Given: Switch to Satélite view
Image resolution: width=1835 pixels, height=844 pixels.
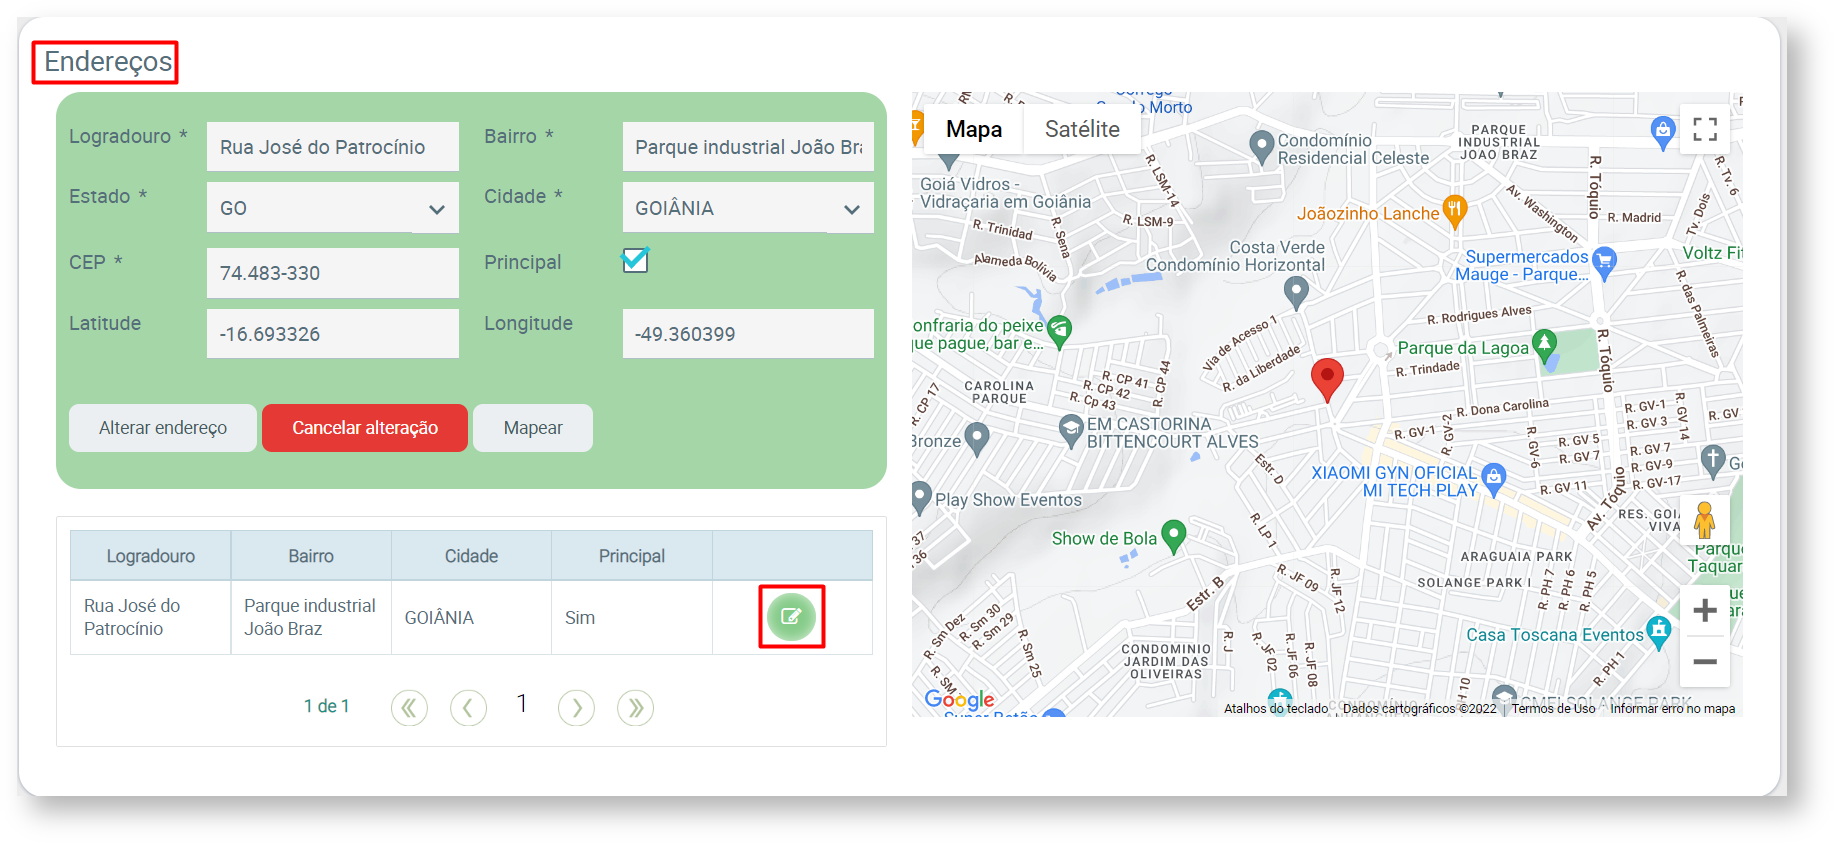Looking at the screenshot, I should [1082, 129].
